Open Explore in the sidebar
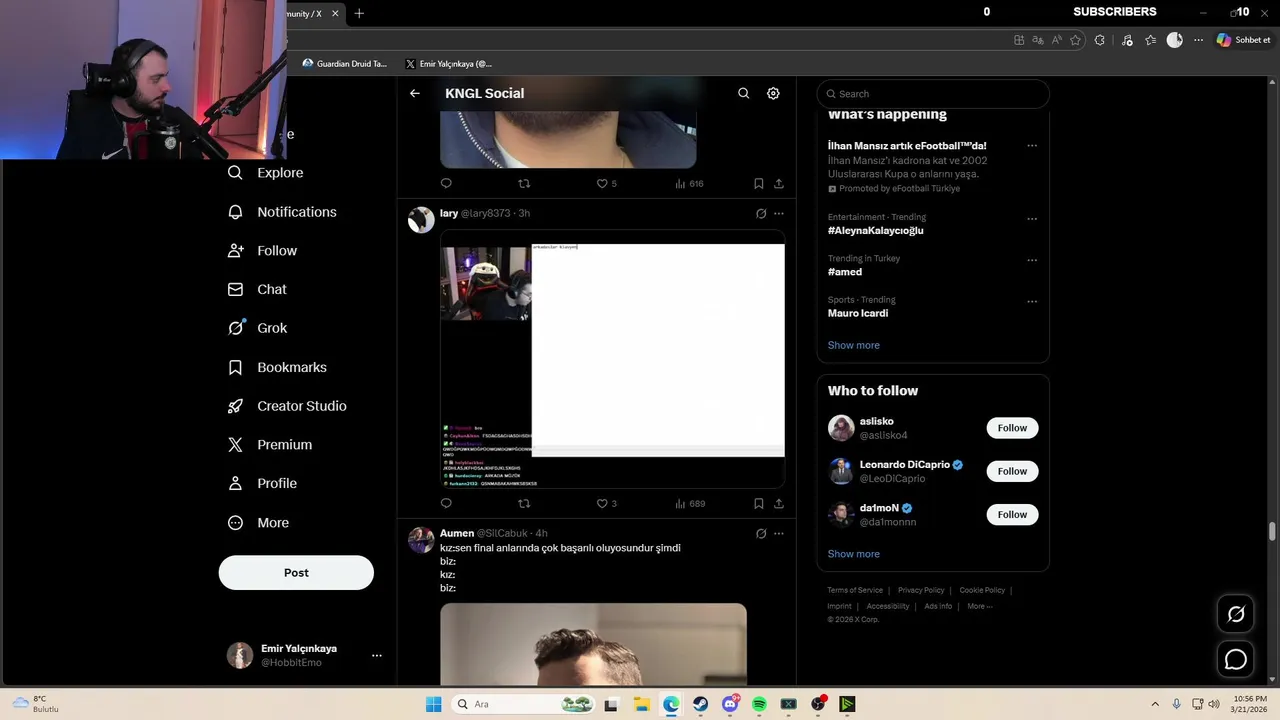This screenshot has width=1280, height=720. pos(266,173)
